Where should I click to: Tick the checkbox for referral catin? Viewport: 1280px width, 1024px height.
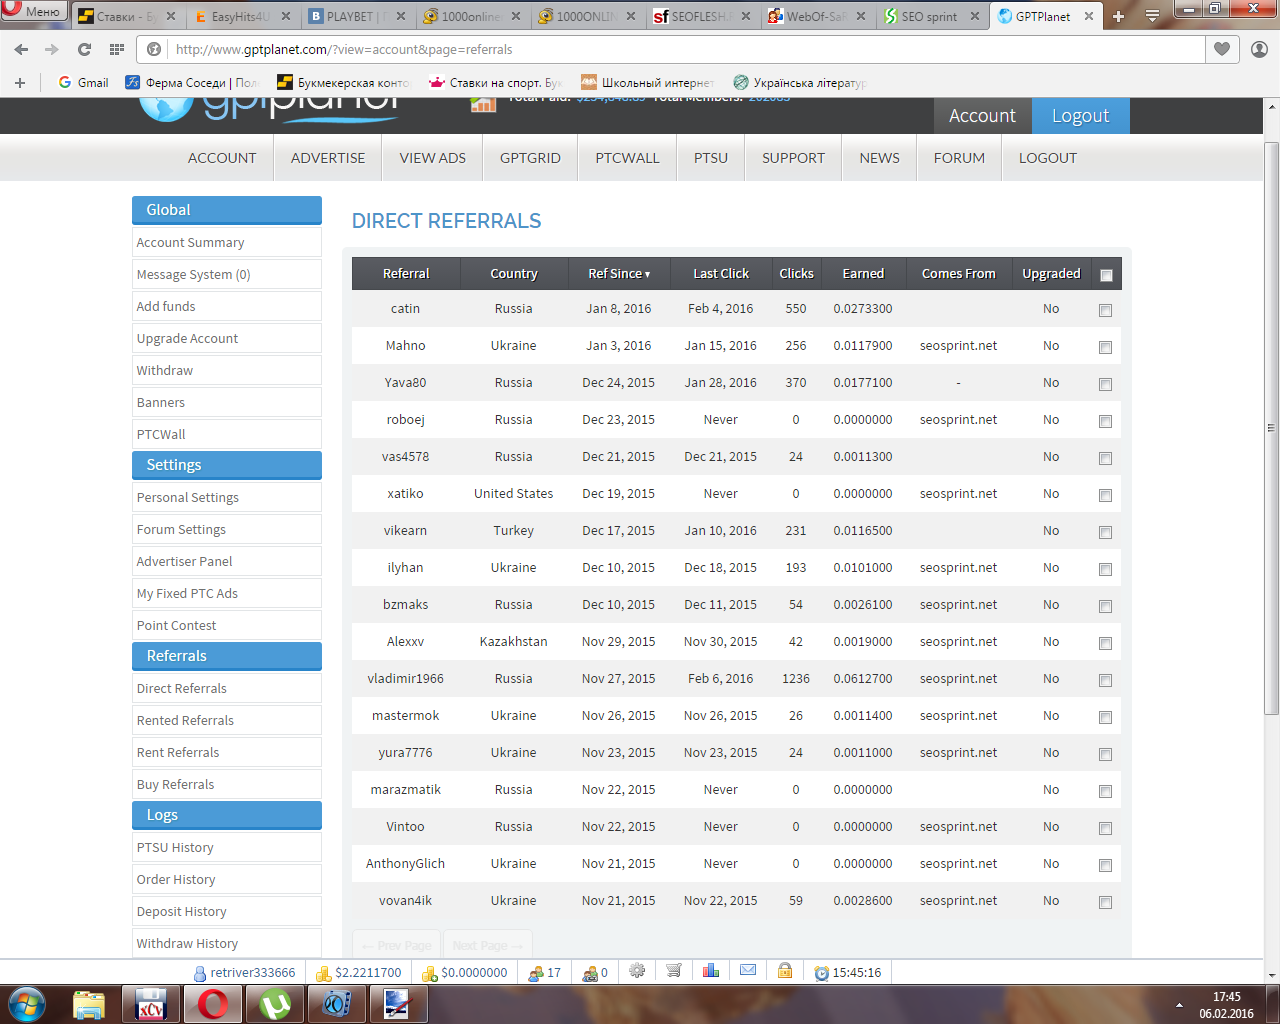(1105, 310)
